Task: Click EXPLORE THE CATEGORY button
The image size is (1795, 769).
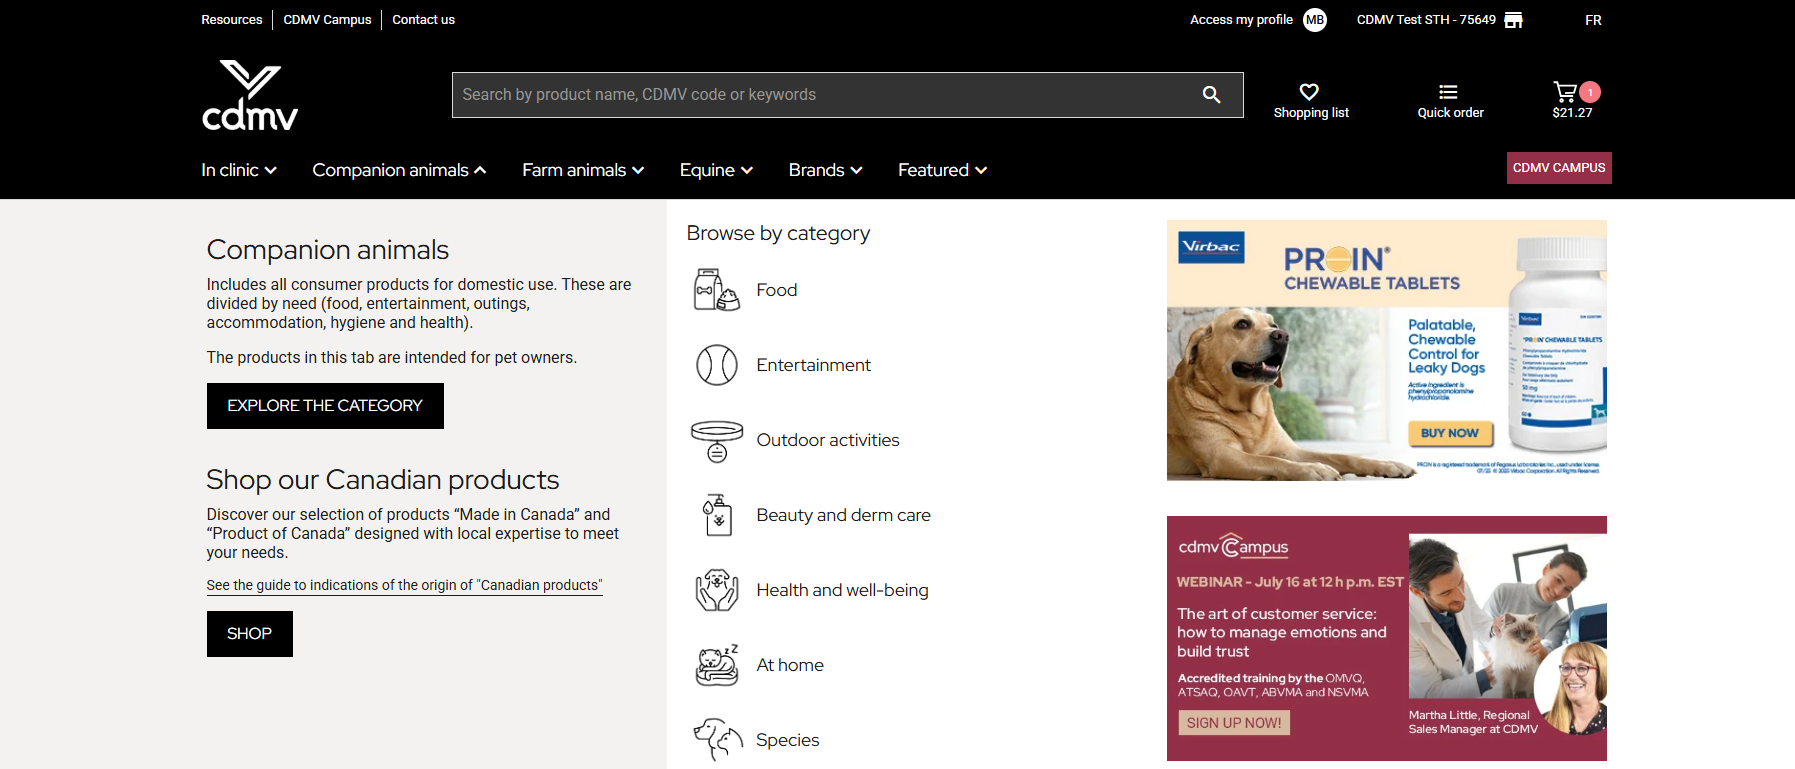Action: [x=325, y=406]
